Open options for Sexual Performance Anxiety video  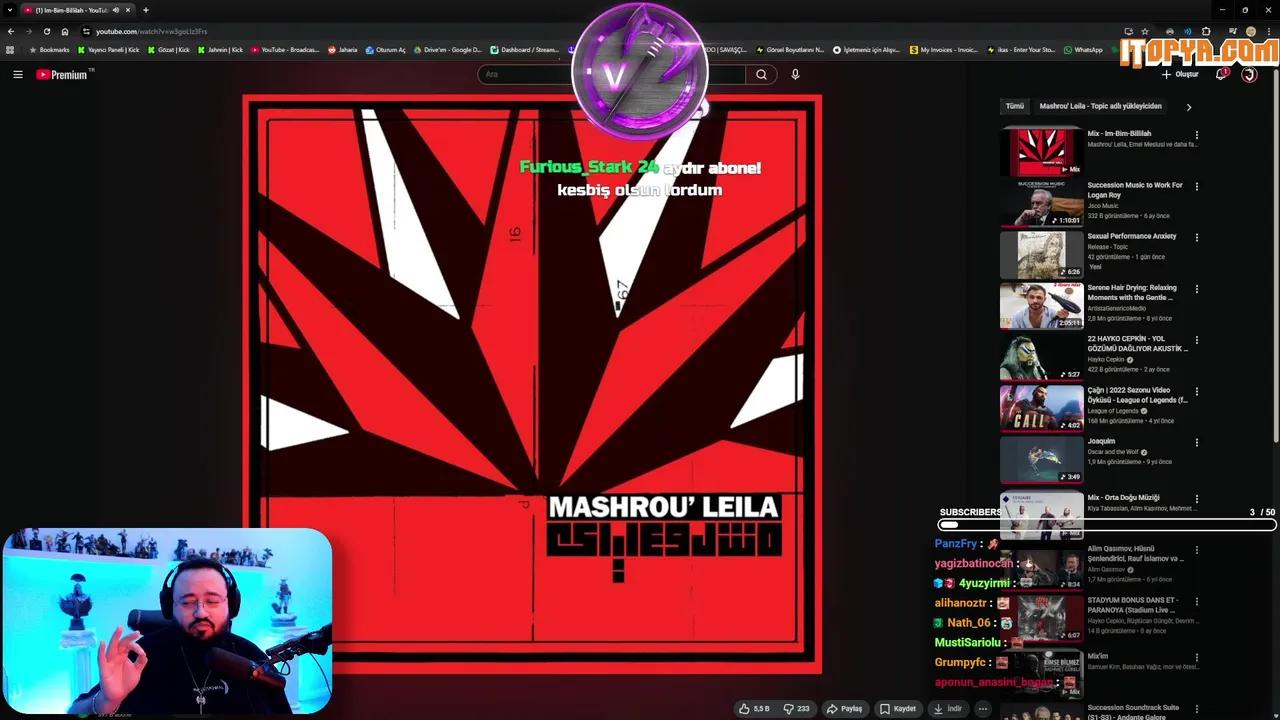point(1197,238)
